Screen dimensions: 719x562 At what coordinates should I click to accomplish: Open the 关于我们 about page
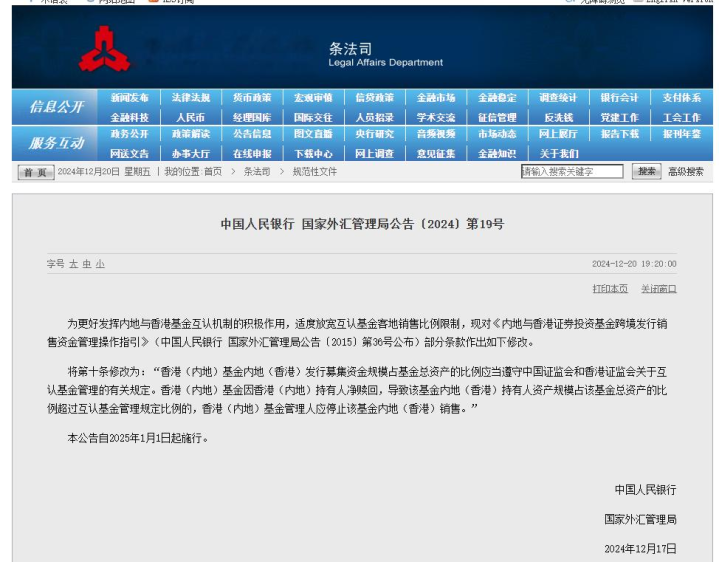(558, 154)
